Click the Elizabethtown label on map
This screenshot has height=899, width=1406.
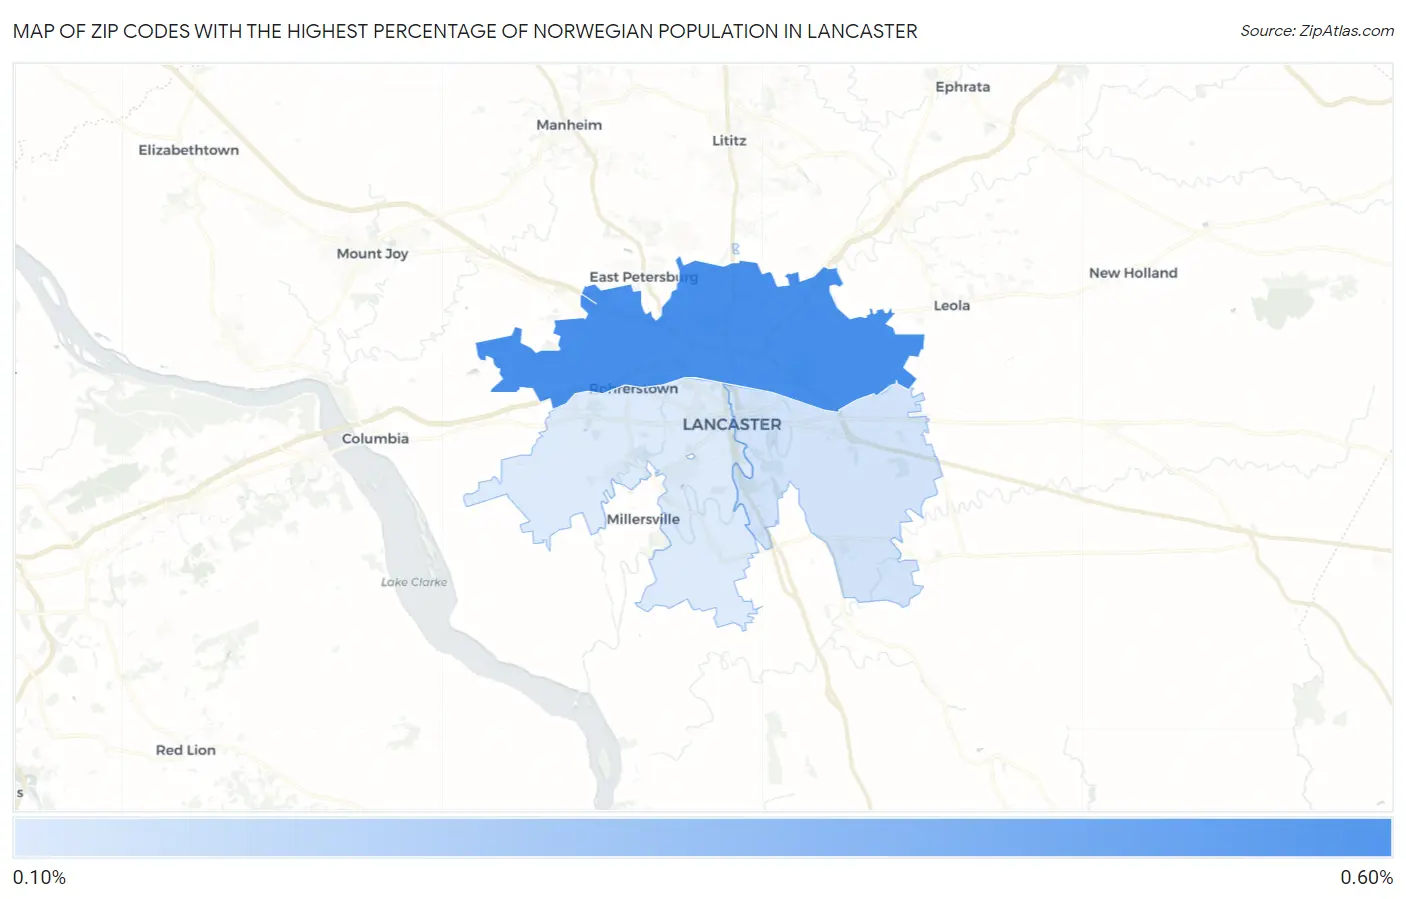pyautogui.click(x=189, y=150)
